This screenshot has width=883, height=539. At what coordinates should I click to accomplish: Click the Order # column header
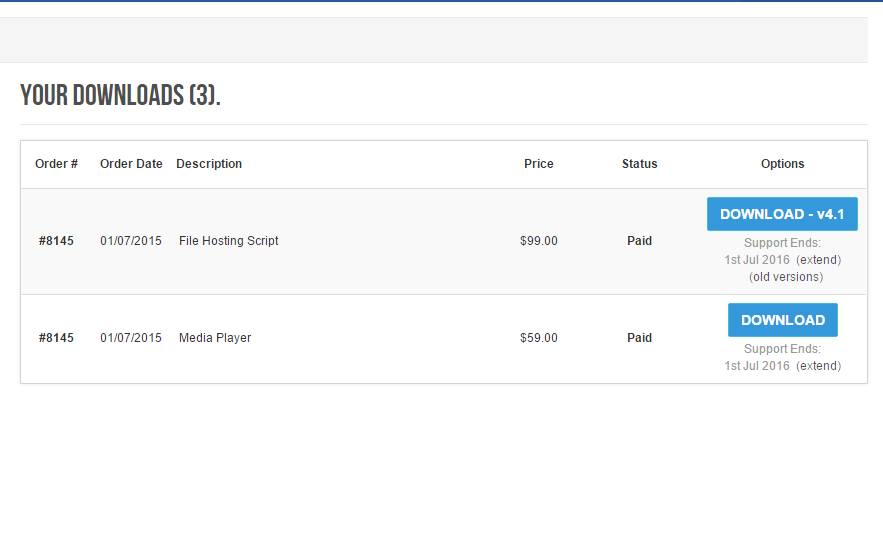[x=56, y=164]
